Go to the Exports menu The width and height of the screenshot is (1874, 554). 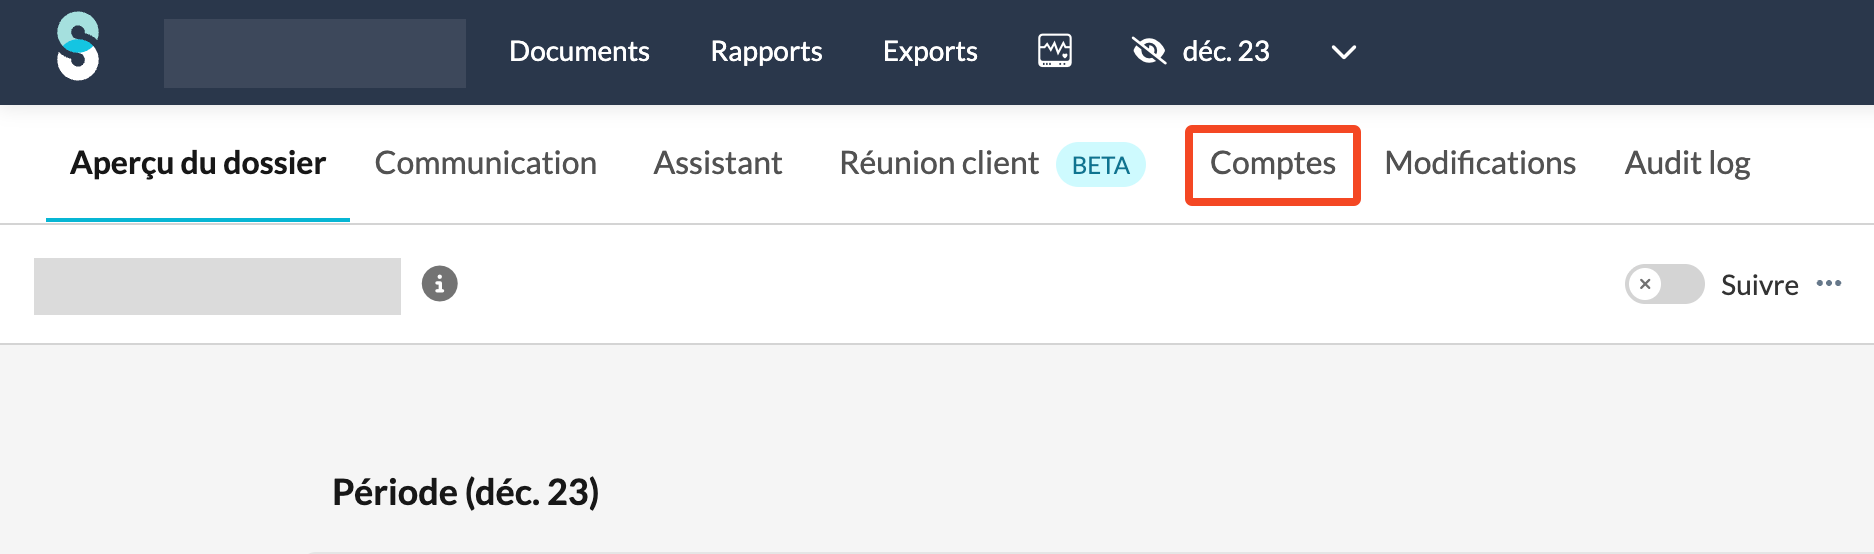(x=930, y=51)
